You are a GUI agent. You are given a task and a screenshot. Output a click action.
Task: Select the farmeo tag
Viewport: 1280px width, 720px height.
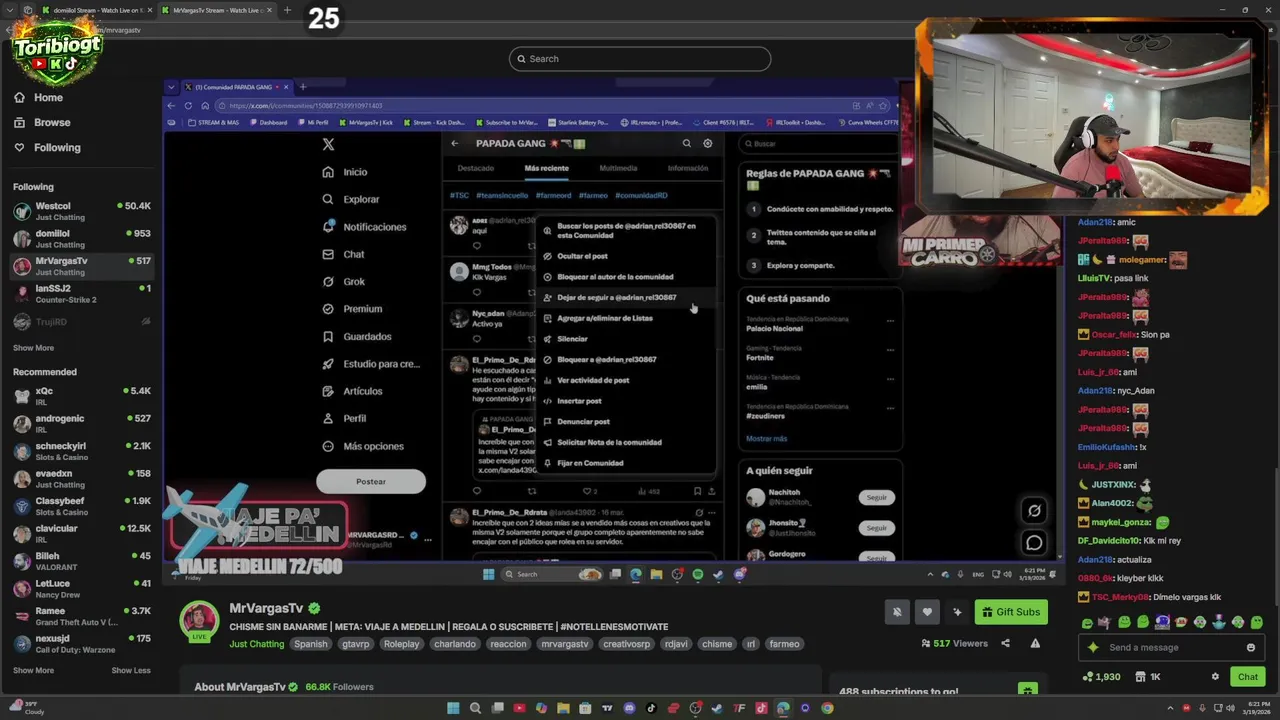(x=784, y=644)
